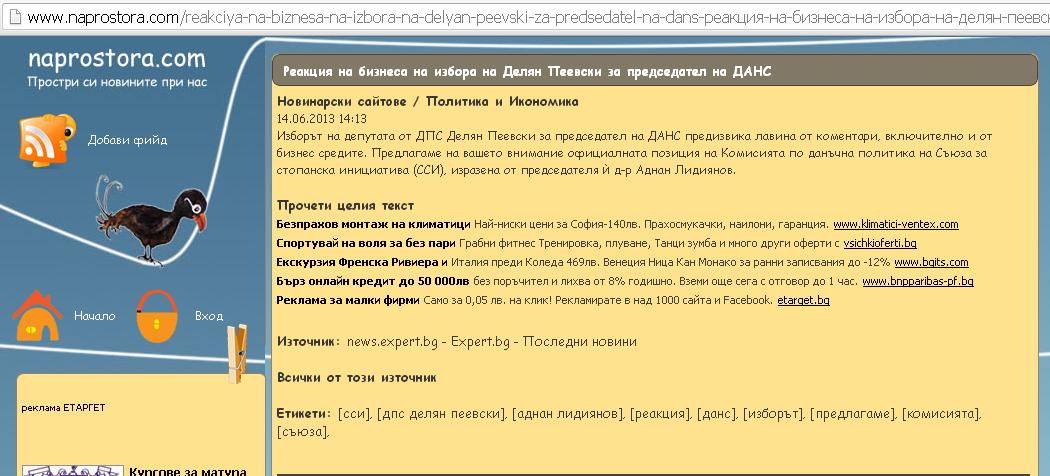Image resolution: width=1050 pixels, height=476 pixels.
Task: Open the vsichkioferti.bg ad link
Action: click(x=880, y=243)
